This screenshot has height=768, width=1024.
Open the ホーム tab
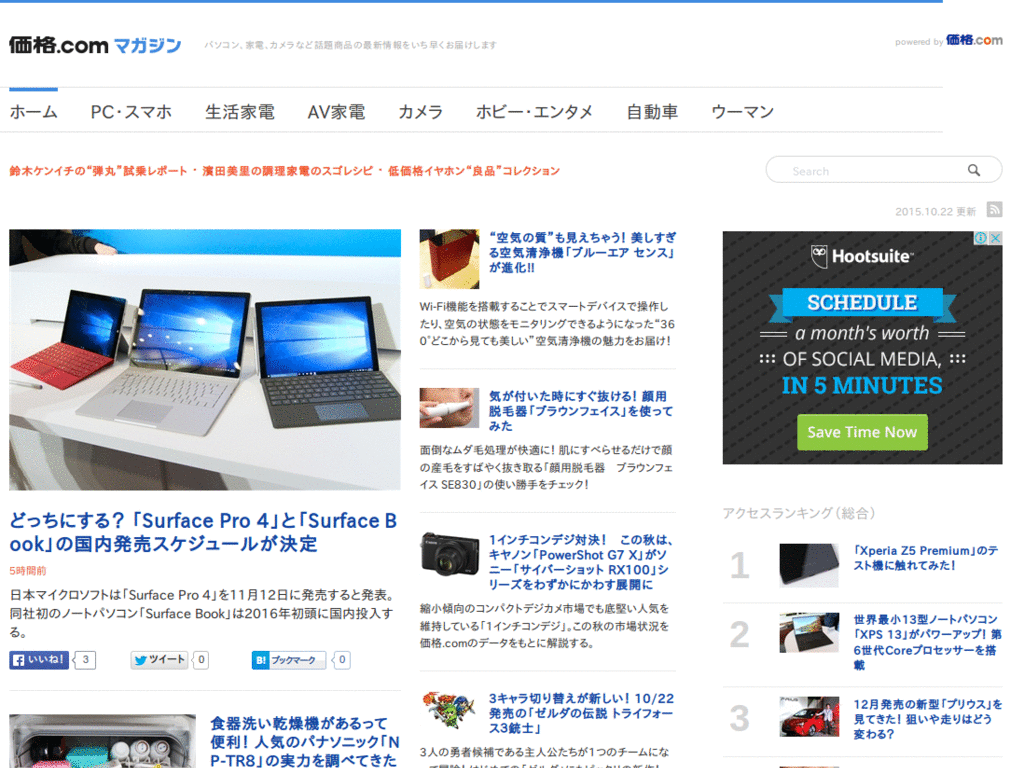tap(33, 112)
